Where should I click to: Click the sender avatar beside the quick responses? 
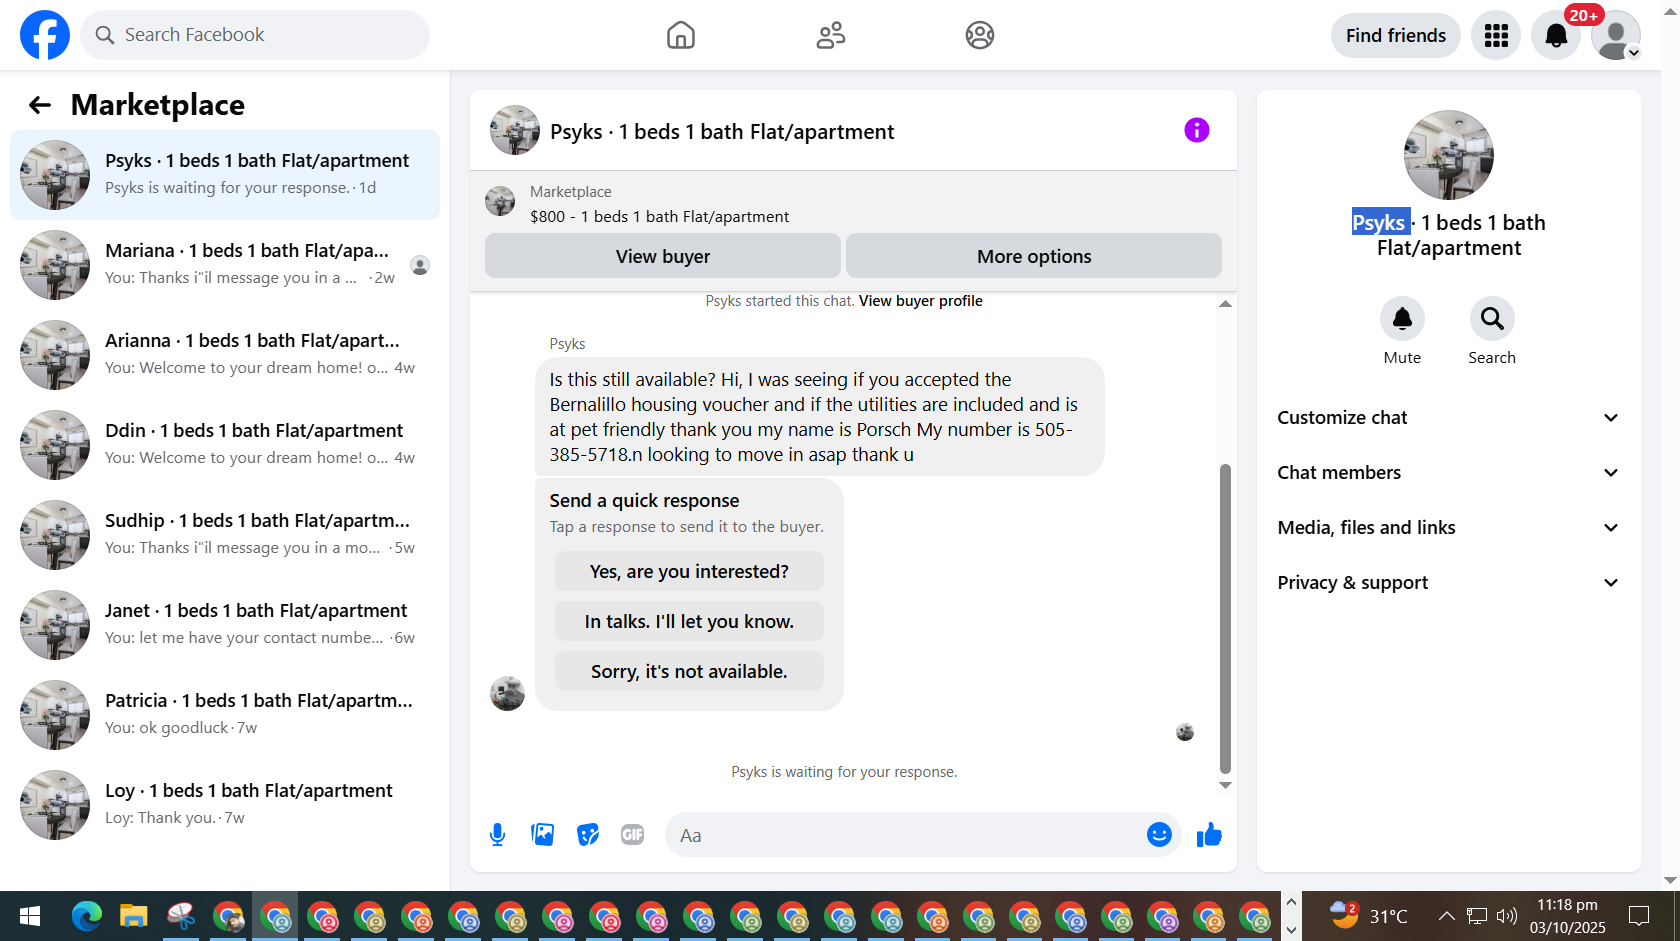tap(507, 693)
